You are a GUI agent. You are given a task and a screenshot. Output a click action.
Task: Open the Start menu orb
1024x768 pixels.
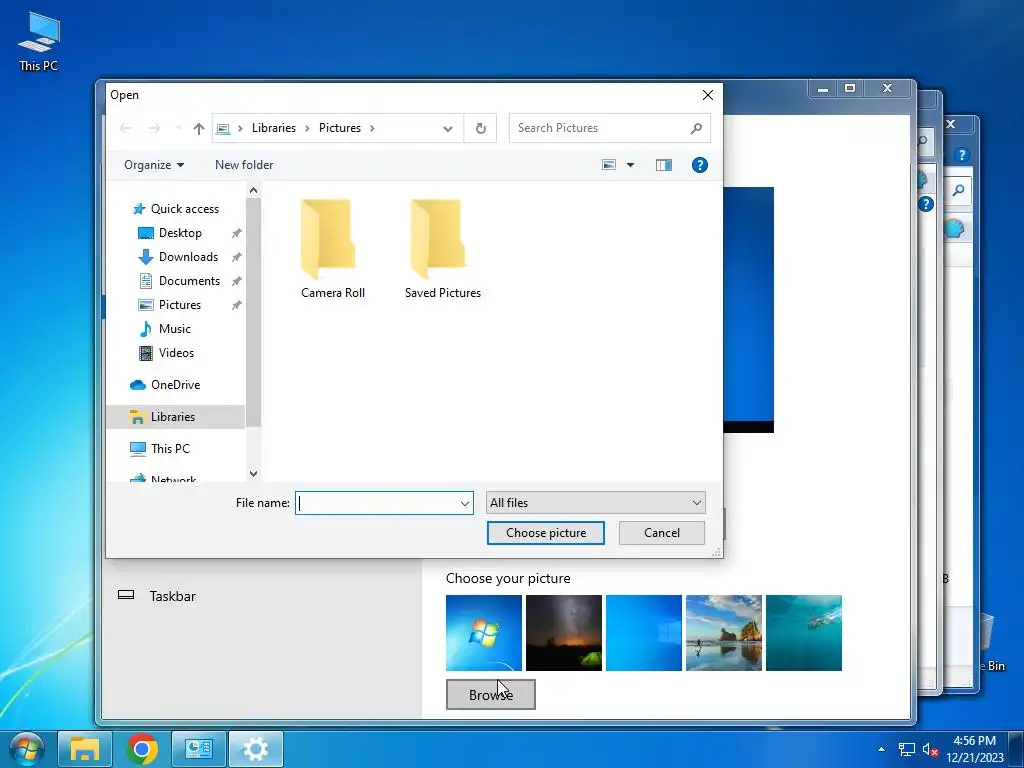(x=26, y=749)
